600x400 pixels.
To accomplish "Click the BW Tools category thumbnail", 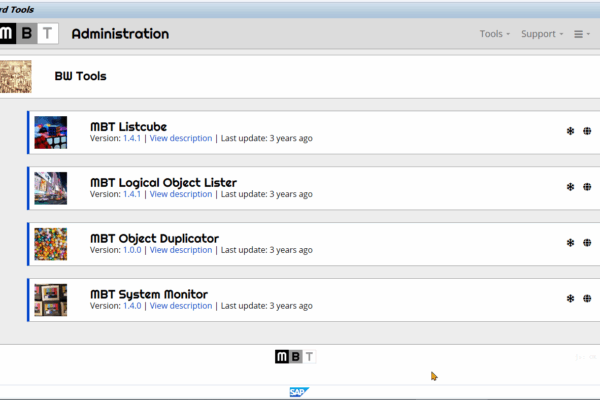I will (16, 76).
